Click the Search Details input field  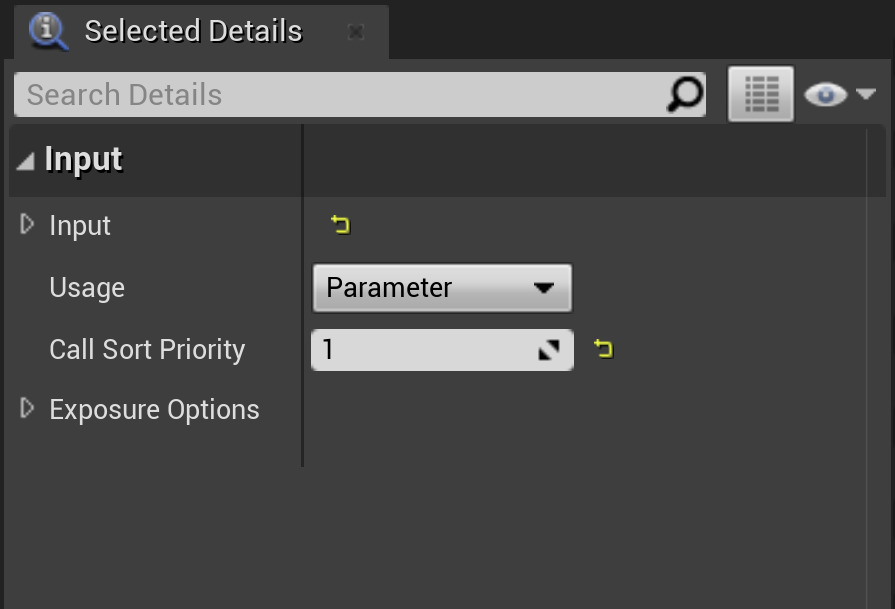[x=340, y=95]
